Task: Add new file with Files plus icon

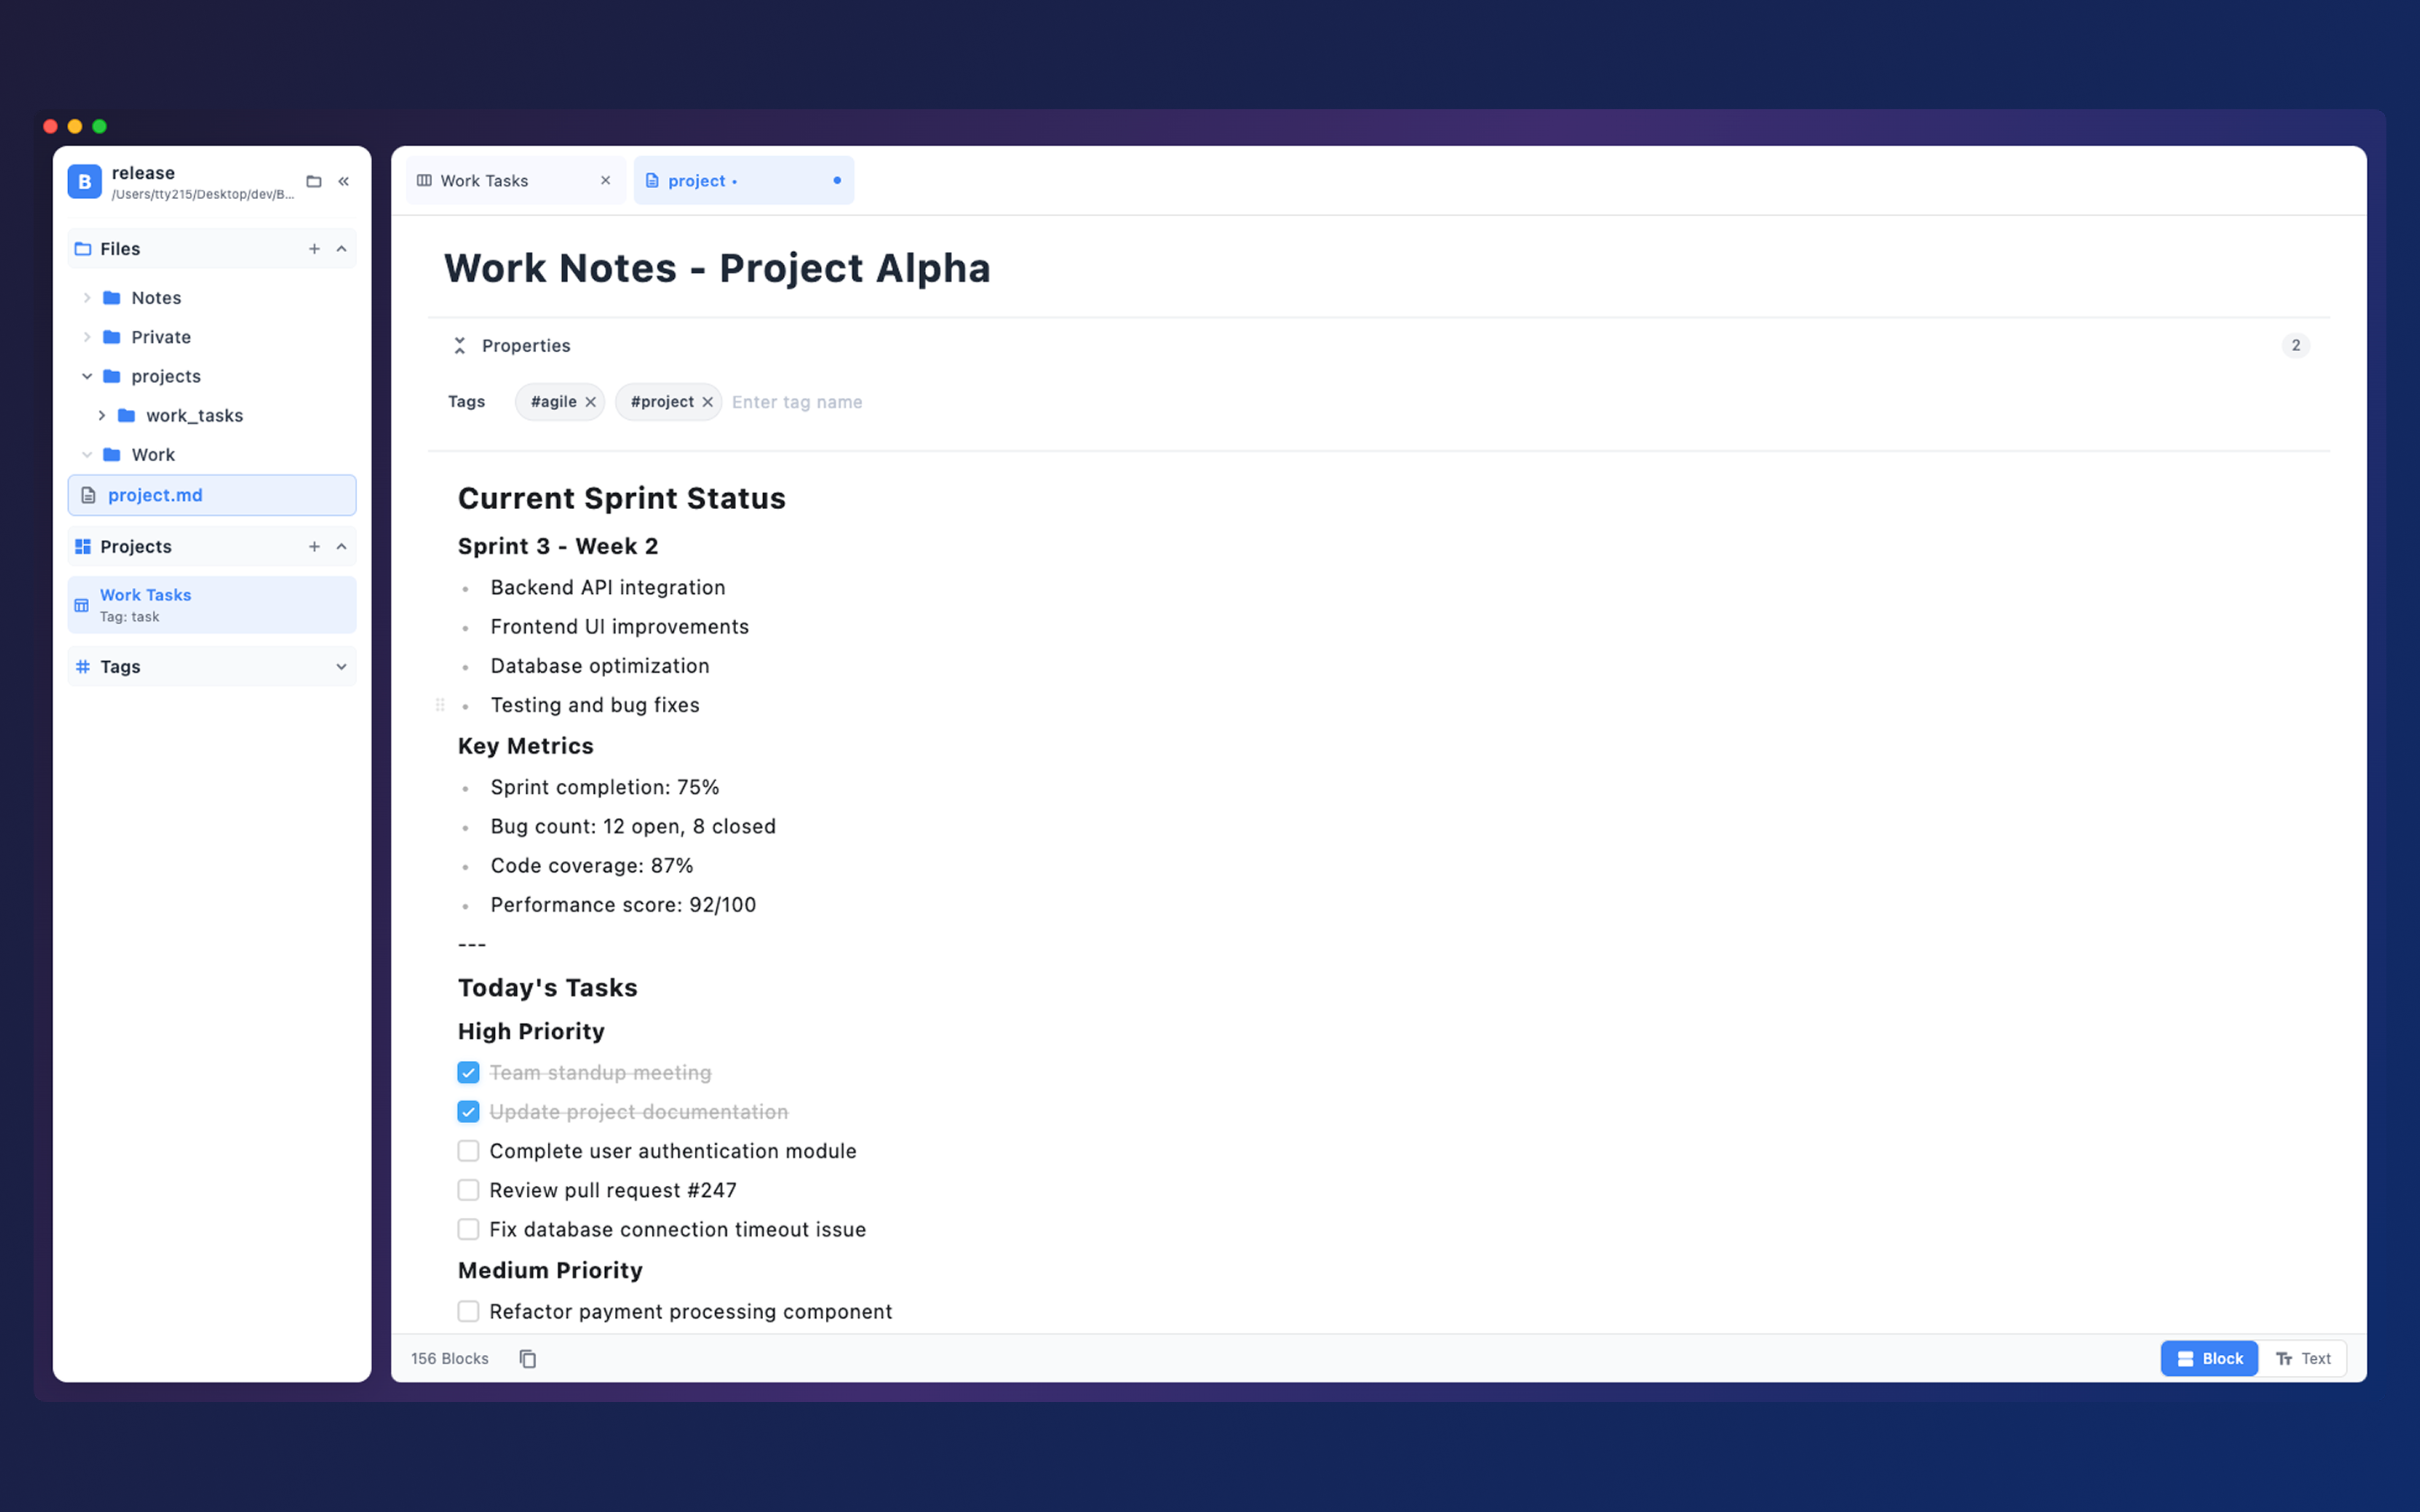Action: (x=314, y=249)
